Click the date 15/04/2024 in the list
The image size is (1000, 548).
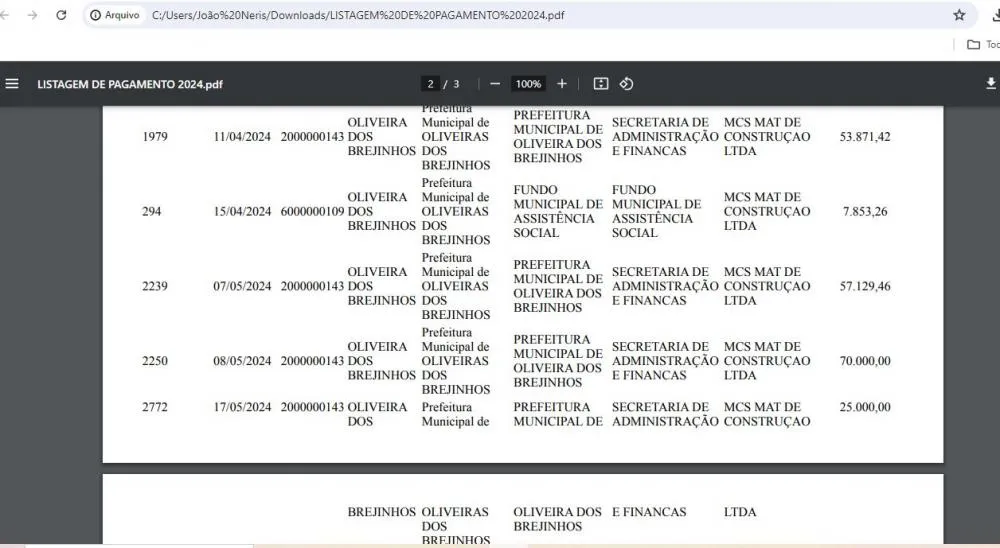coord(242,211)
